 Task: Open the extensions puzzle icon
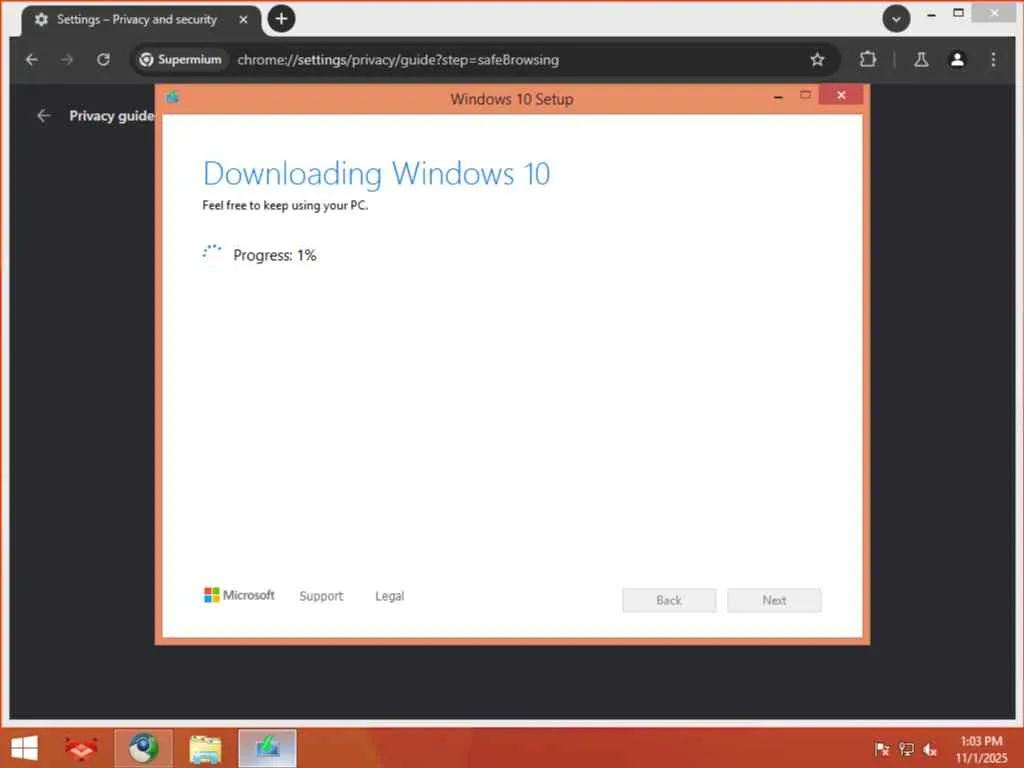(x=867, y=59)
